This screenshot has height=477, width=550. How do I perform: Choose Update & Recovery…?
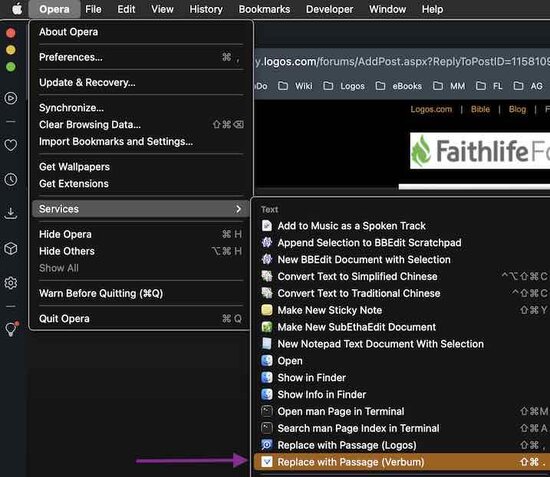(x=141, y=82)
